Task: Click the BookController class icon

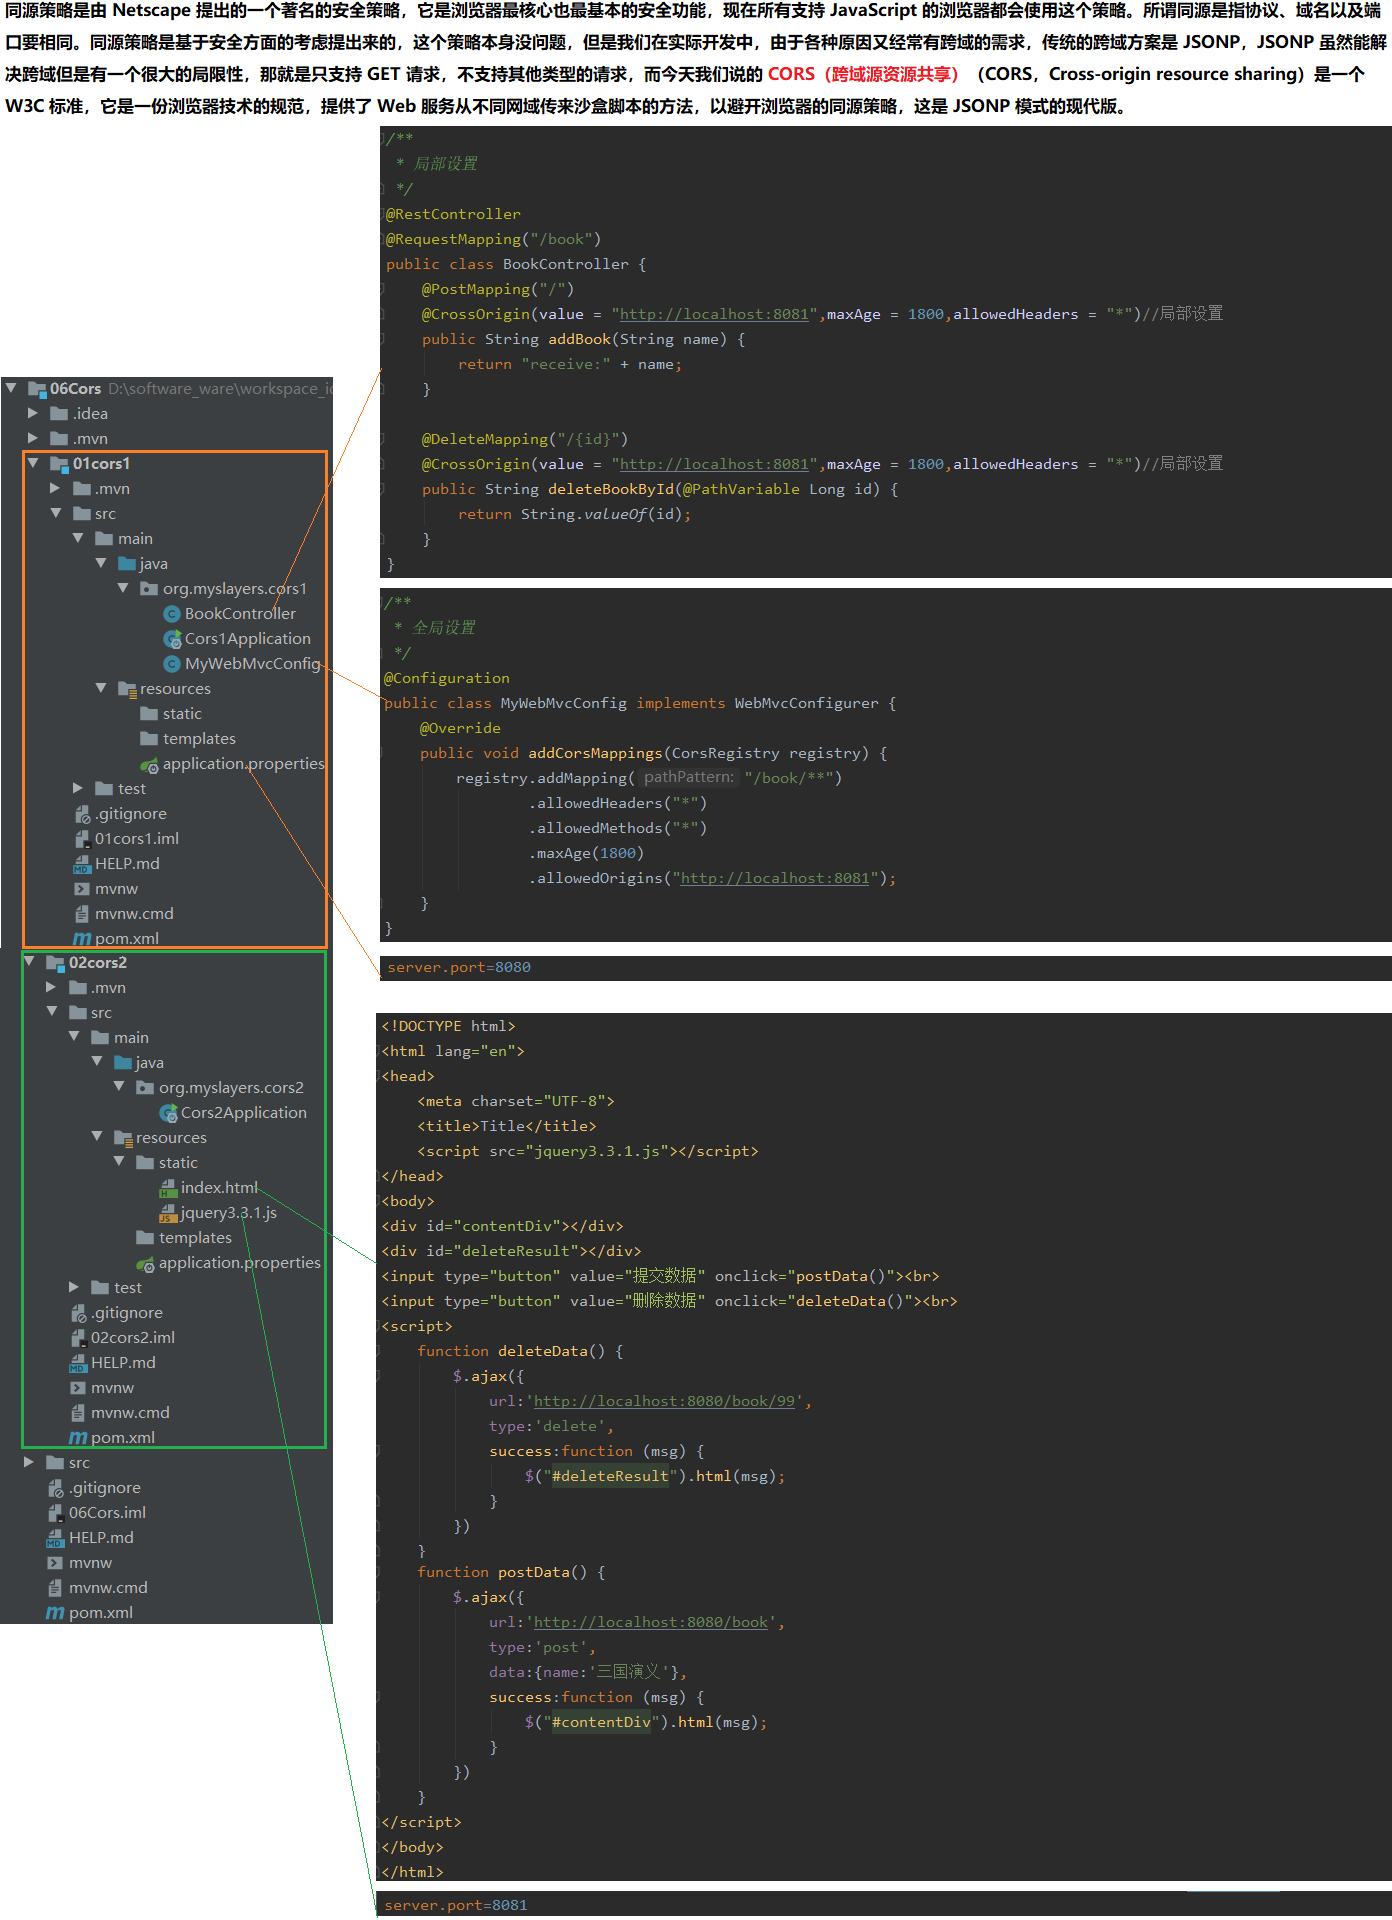Action: [172, 614]
